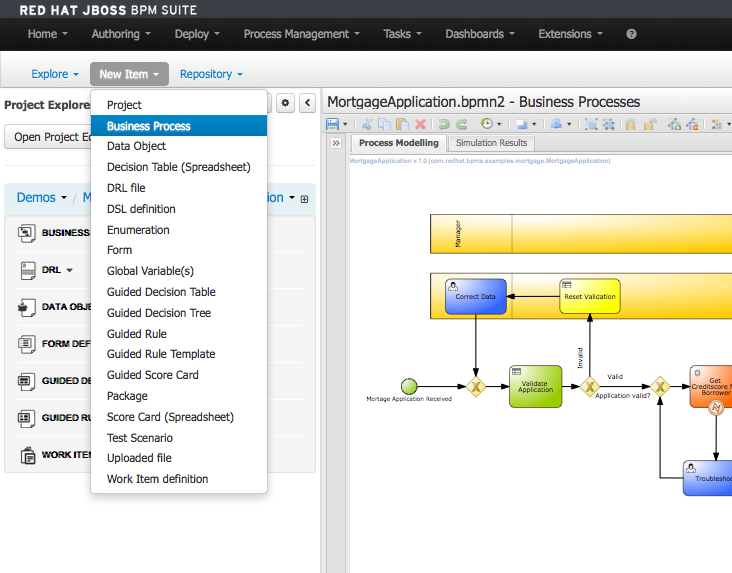
Task: Click the Copy icon in the toolbar
Action: [x=384, y=124]
